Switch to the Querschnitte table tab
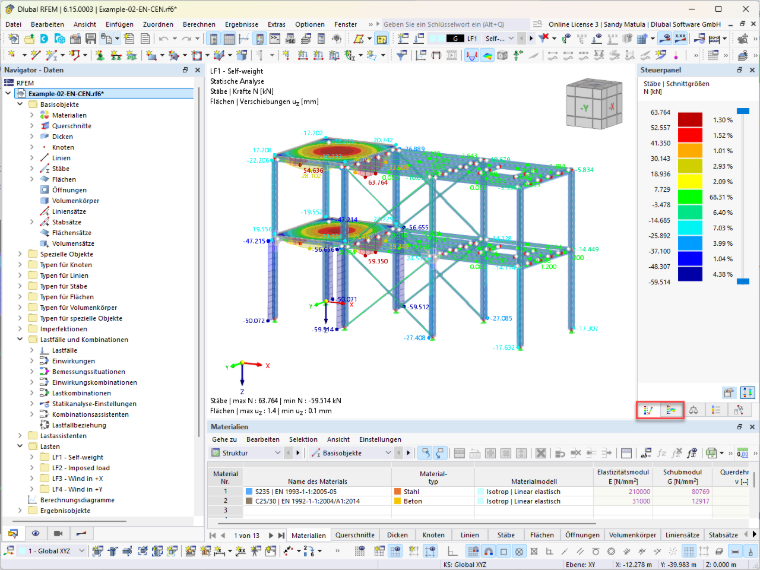This screenshot has height=570, width=760. (x=355, y=535)
